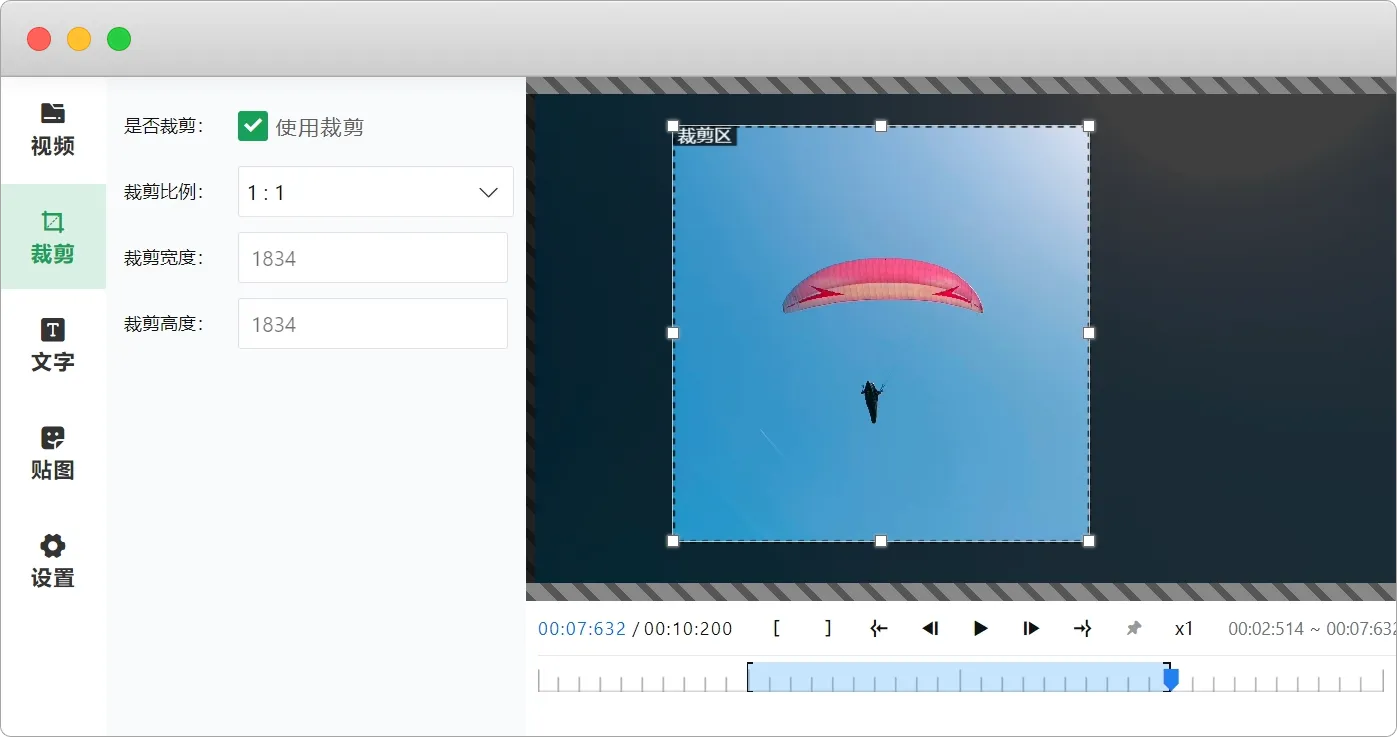This screenshot has height=737, width=1397.
Task: Change the x1 playback speed
Action: (x=1184, y=629)
